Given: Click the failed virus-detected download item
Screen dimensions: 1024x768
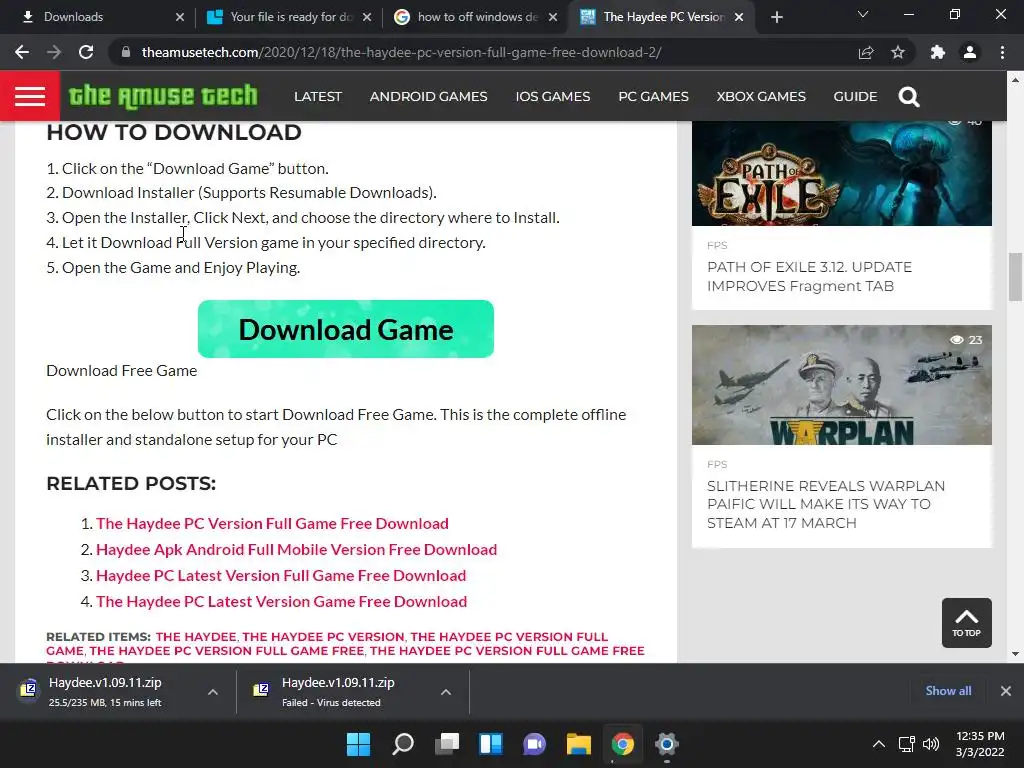Looking at the screenshot, I should [x=338, y=692].
